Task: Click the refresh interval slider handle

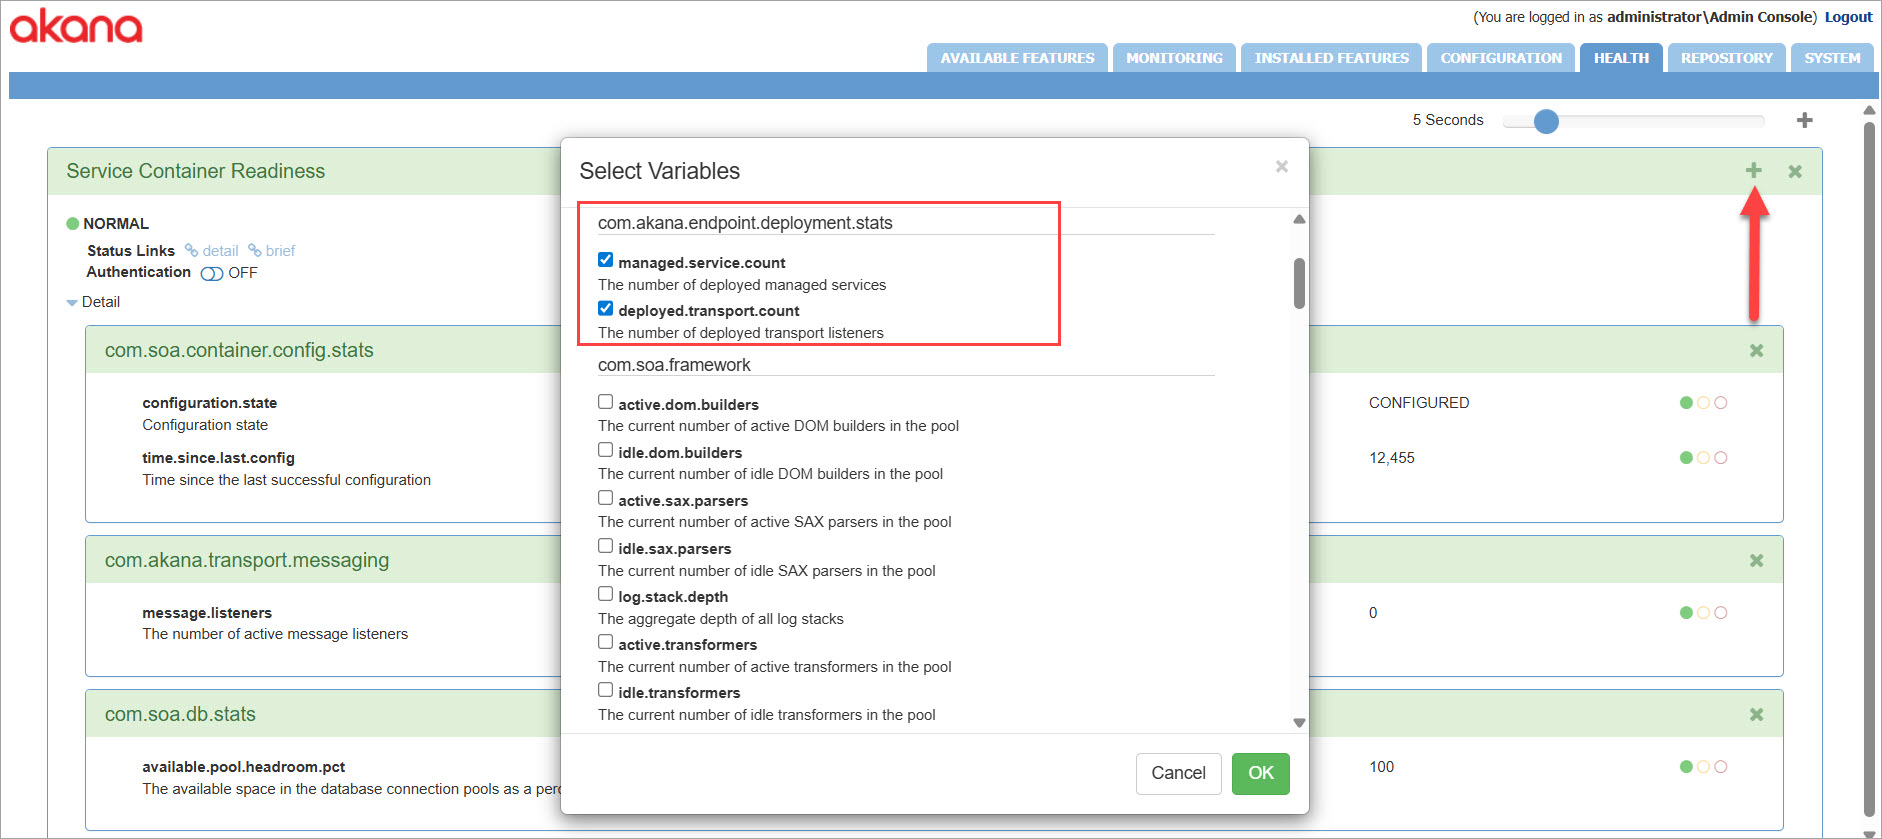Action: point(1546,122)
